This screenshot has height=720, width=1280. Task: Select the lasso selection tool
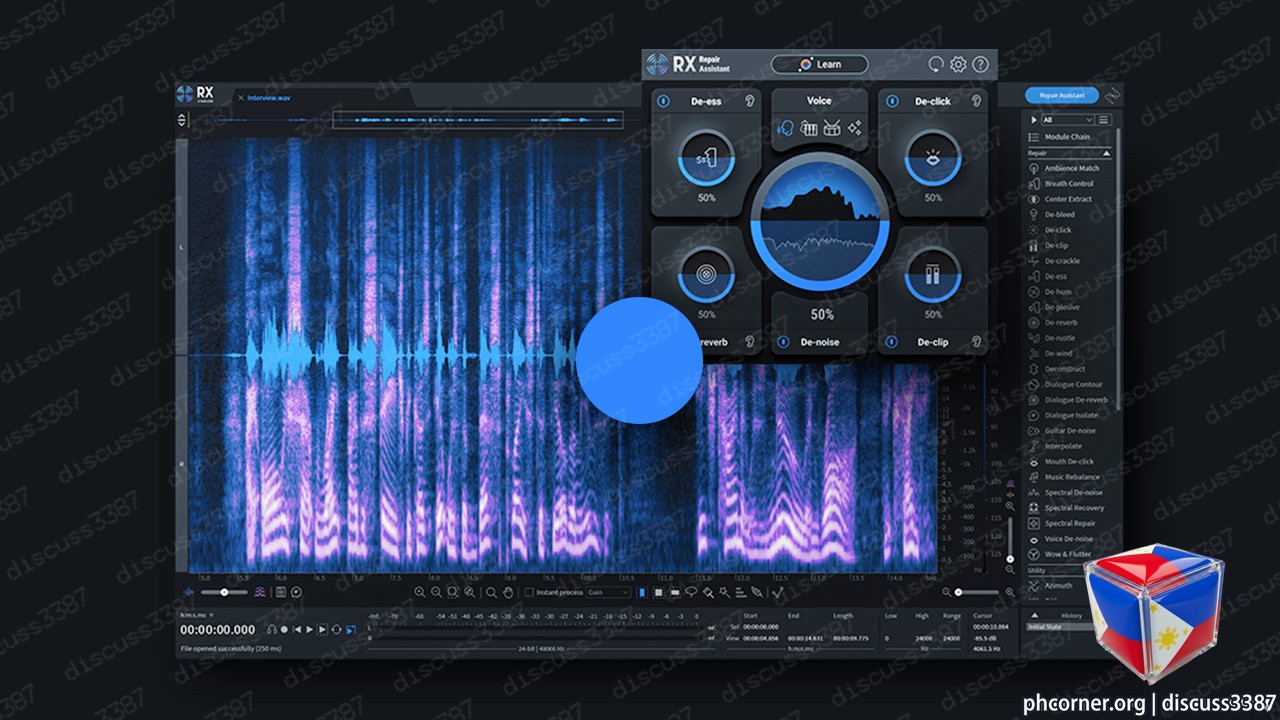[691, 592]
